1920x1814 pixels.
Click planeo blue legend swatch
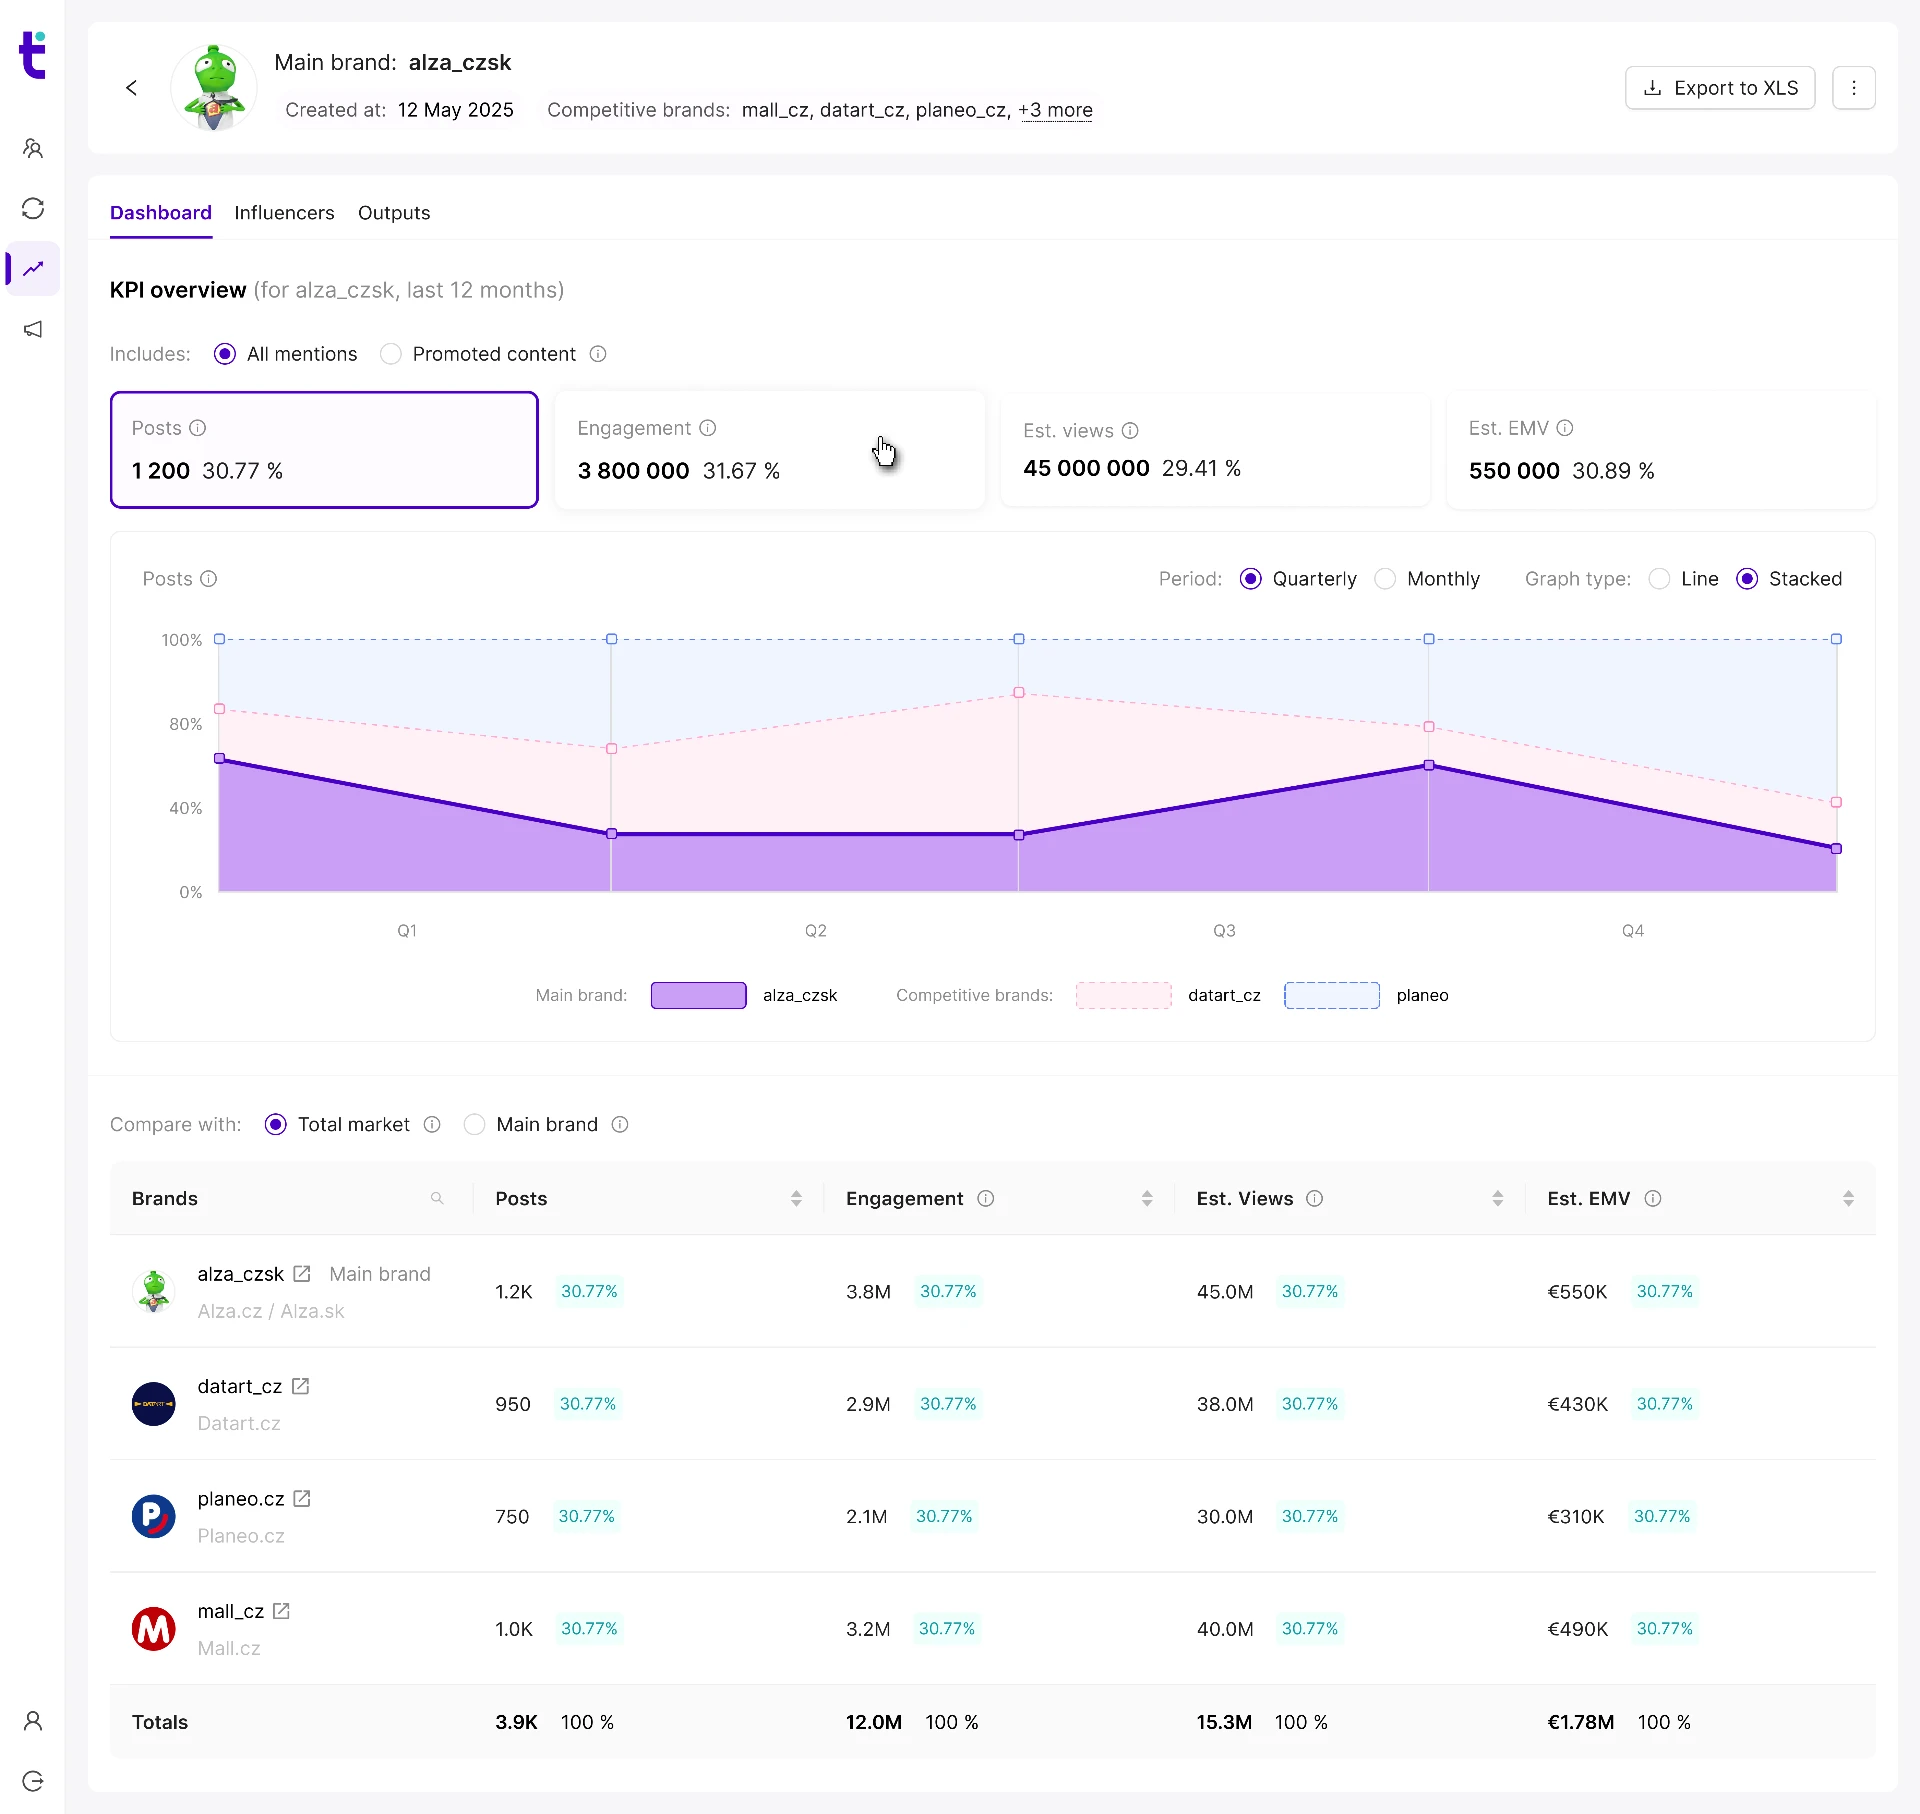1332,995
